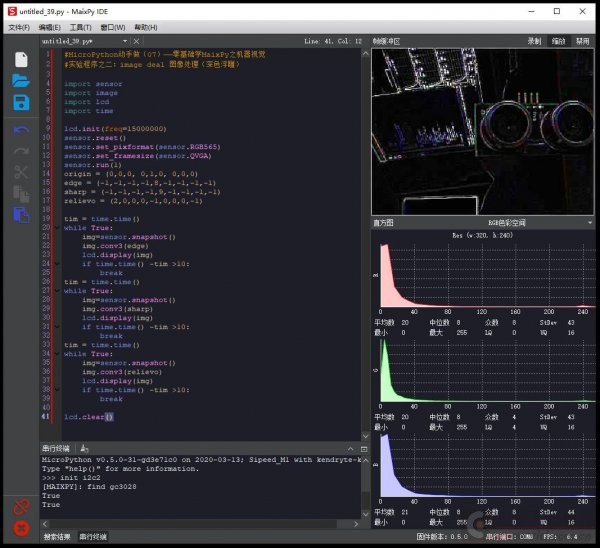Collapse the if block at line 38
Viewport: 600px width, 548px height.
click(x=57, y=390)
